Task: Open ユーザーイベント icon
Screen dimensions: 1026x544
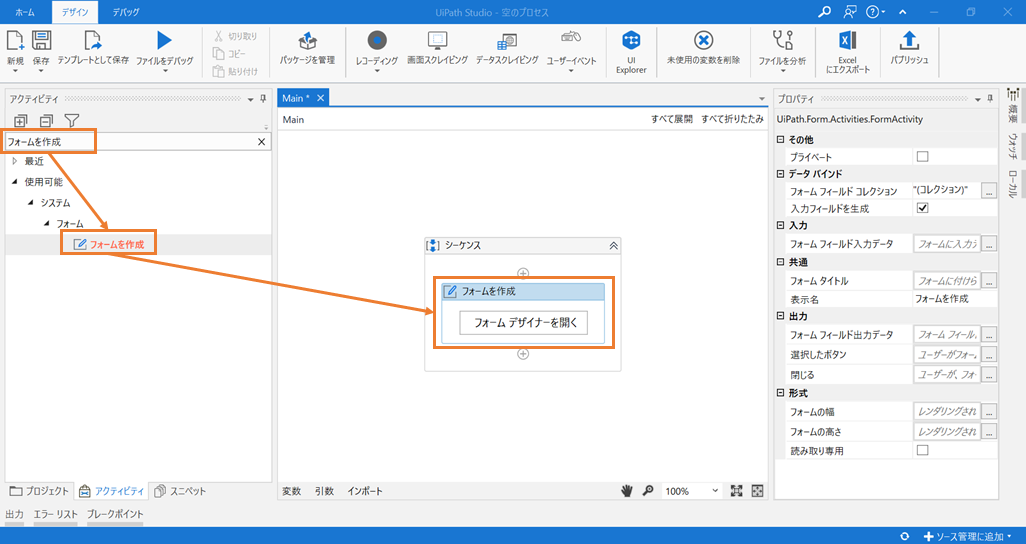Action: point(571,39)
